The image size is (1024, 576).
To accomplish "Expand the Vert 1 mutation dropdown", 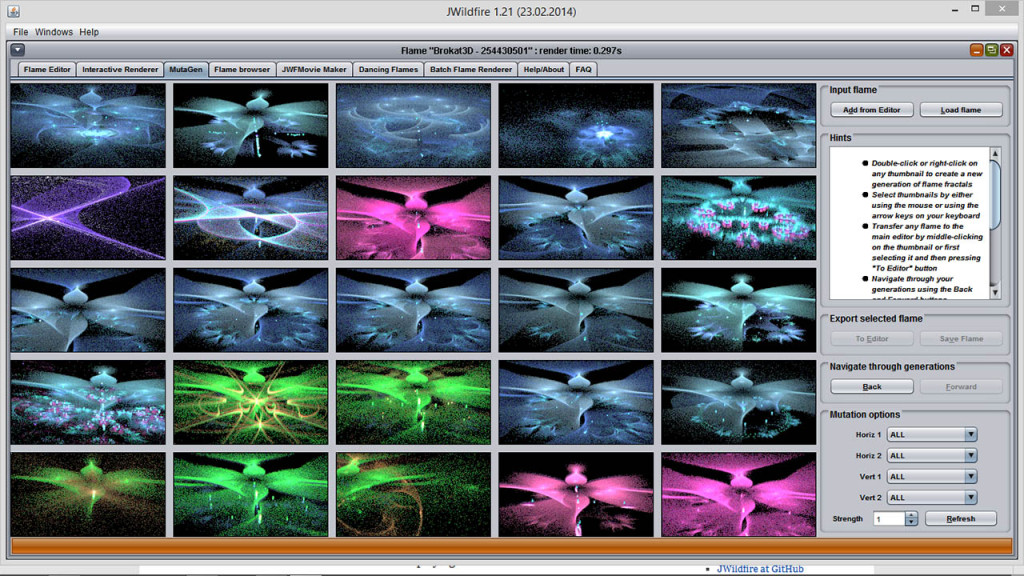I will point(970,476).
